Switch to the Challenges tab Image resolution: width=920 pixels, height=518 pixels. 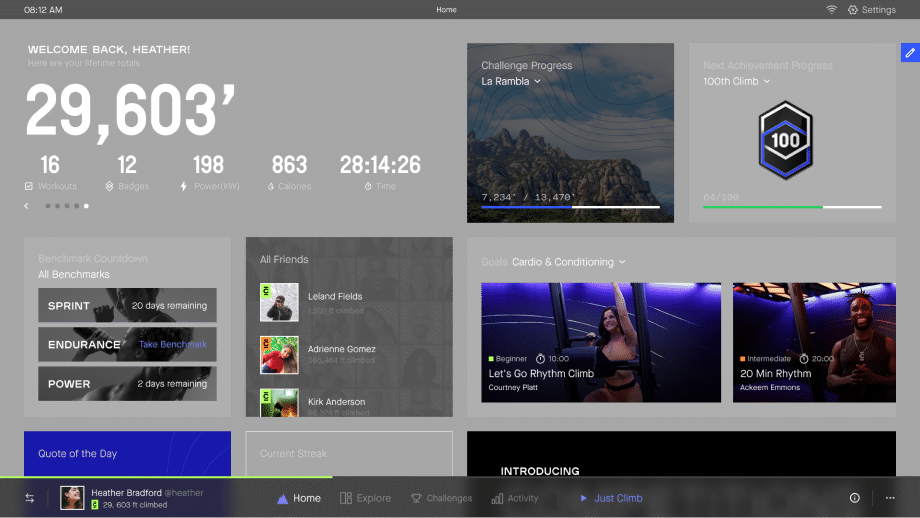click(x=441, y=498)
